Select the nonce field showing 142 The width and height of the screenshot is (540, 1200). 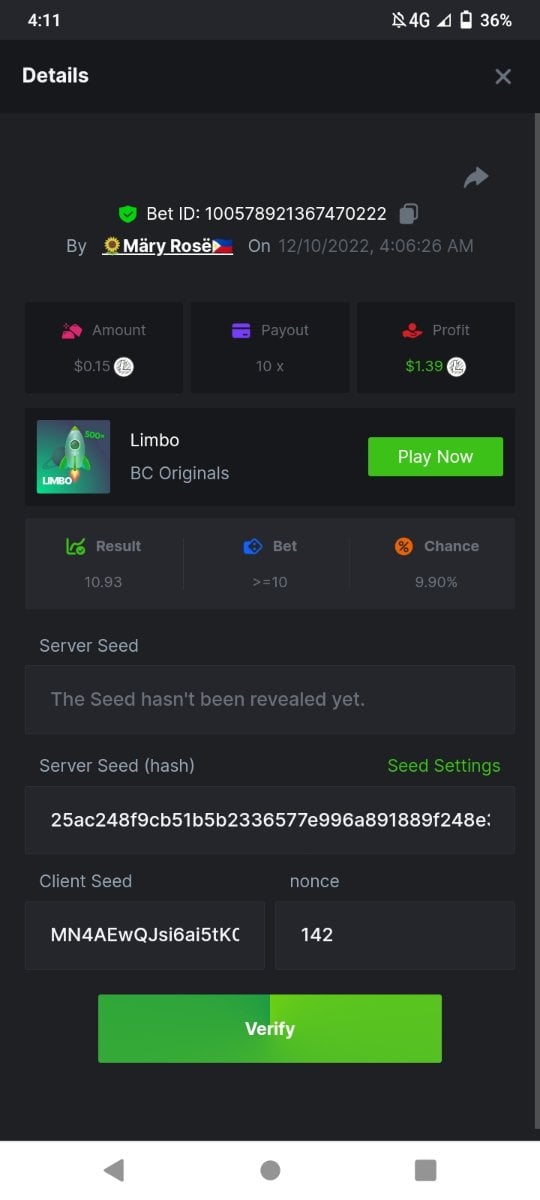click(395, 935)
